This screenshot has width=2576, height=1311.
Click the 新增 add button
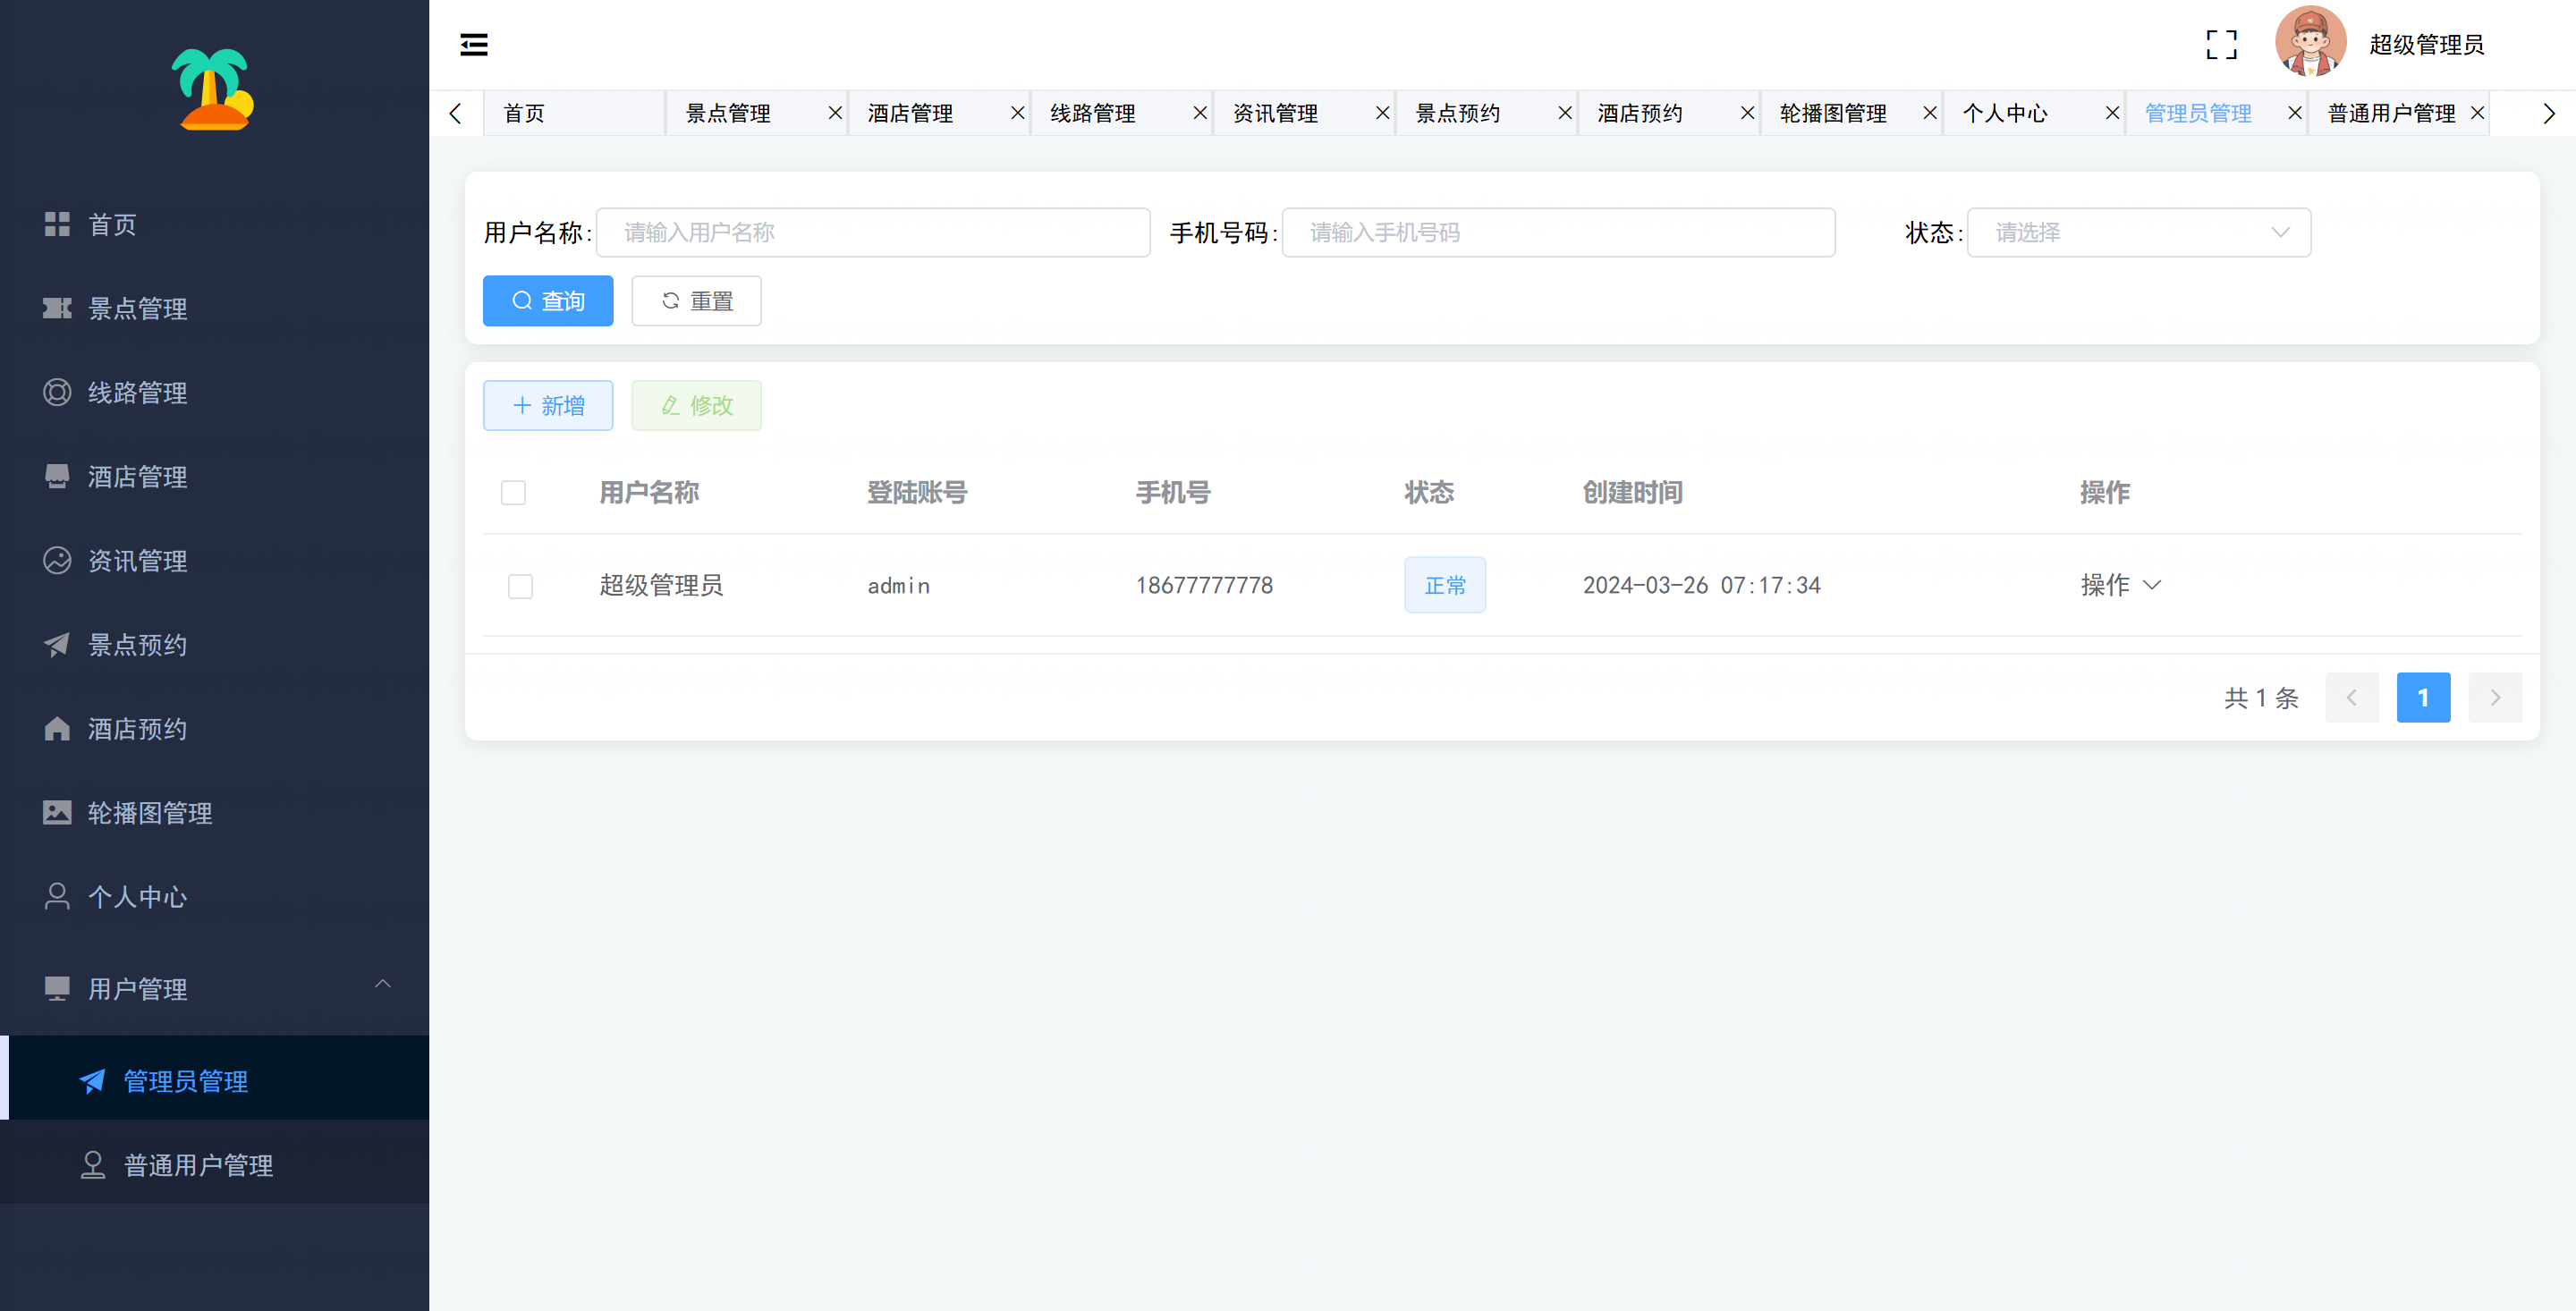click(548, 406)
